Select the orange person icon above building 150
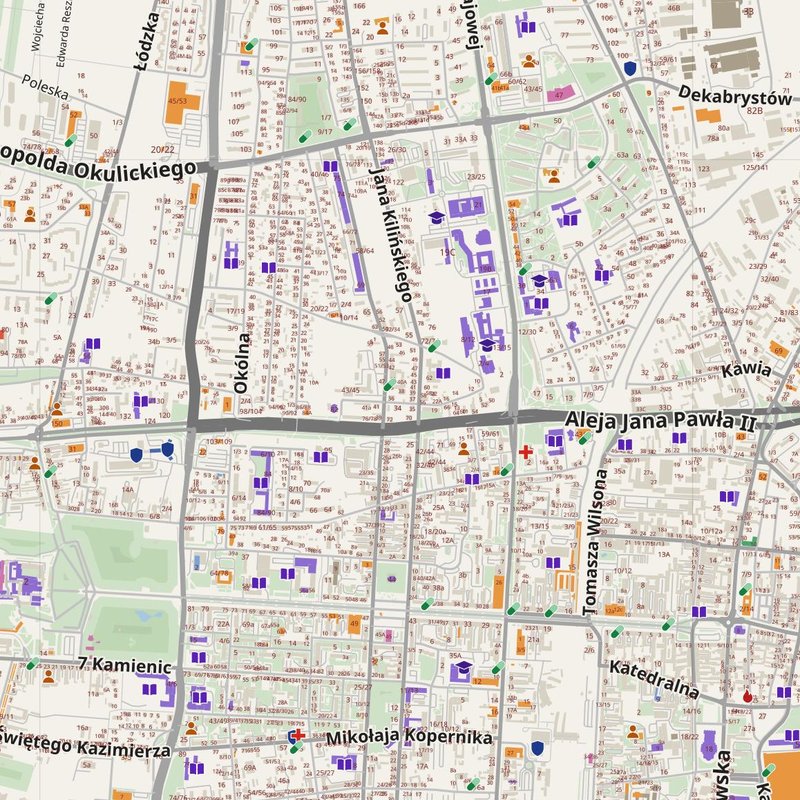Screen dimensions: 800x800 (x=57, y=410)
